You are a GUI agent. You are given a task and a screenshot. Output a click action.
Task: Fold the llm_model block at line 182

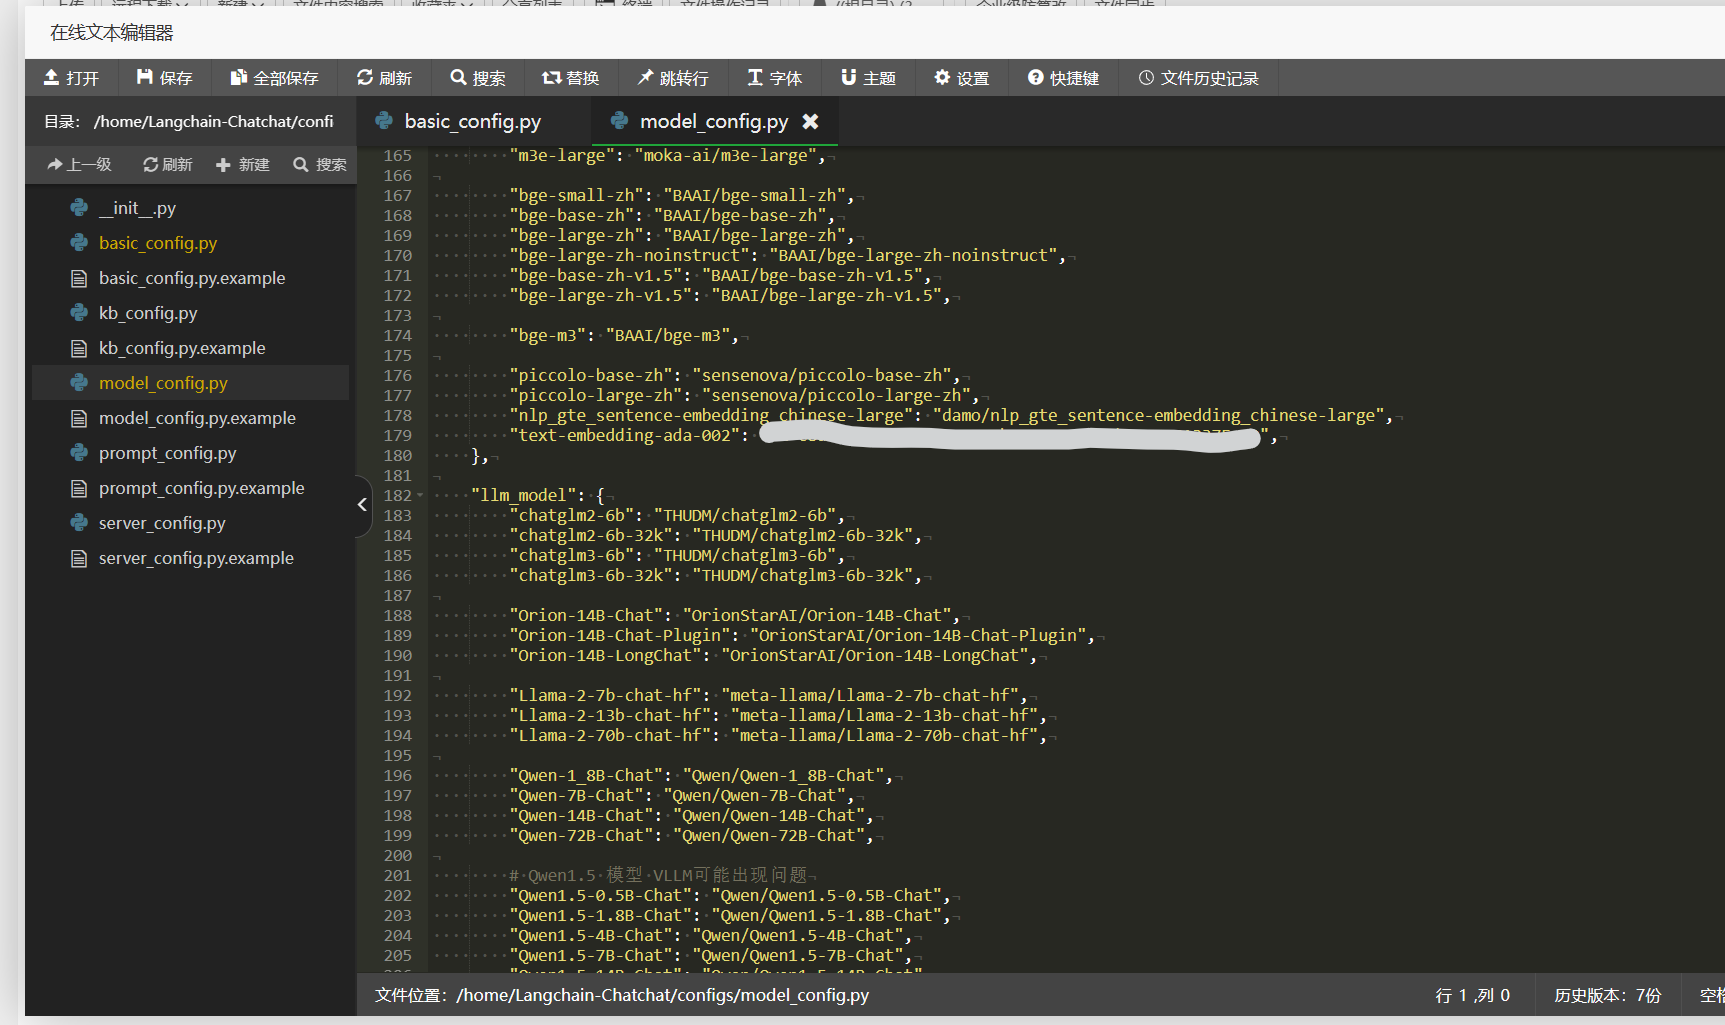(x=420, y=496)
